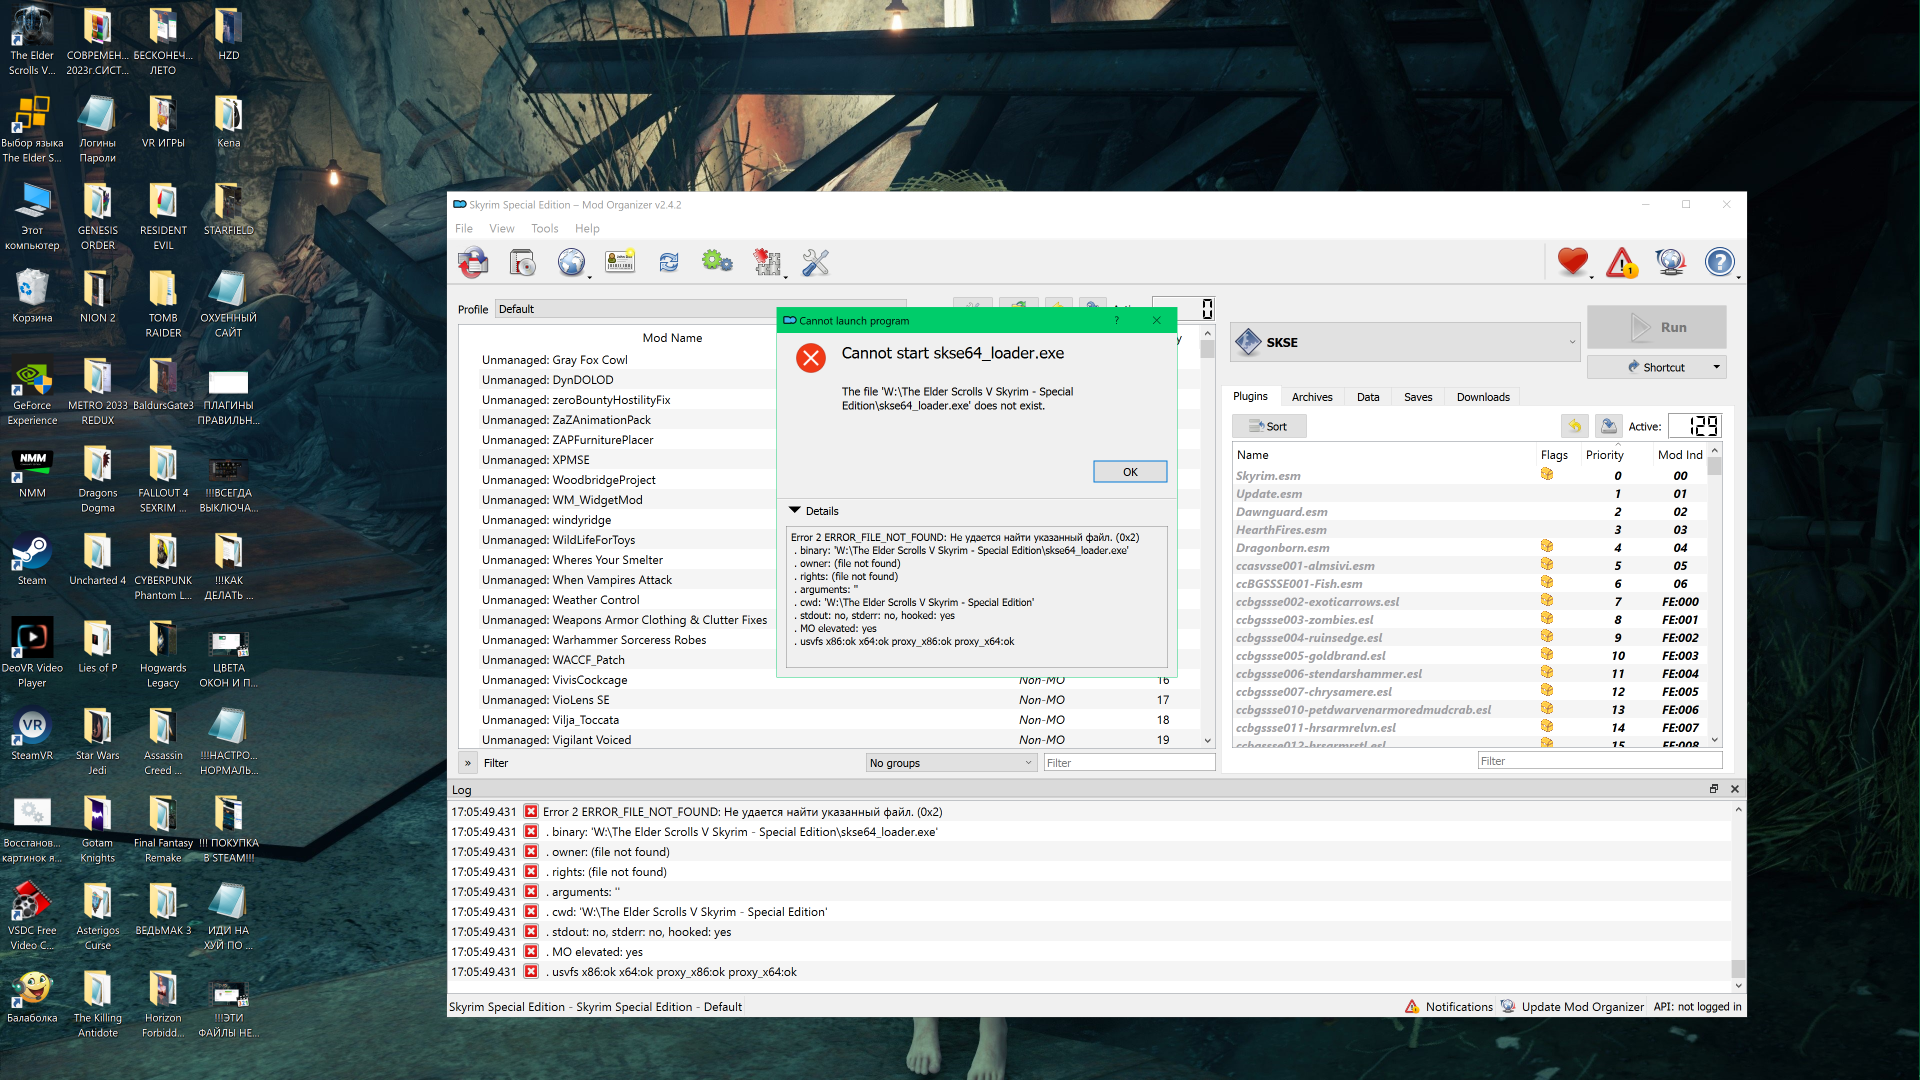
Task: Click the Install Mod from archive icon
Action: click(x=522, y=263)
